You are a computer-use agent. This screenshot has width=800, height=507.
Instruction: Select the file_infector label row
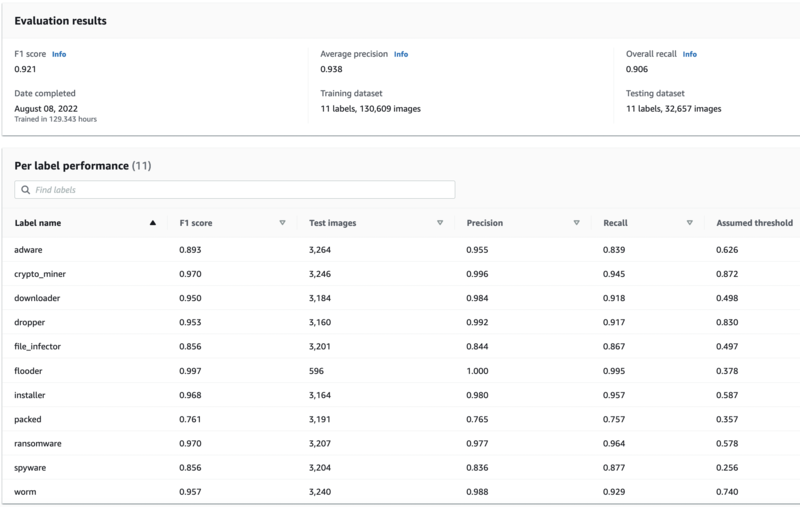pyautogui.click(x=401, y=346)
